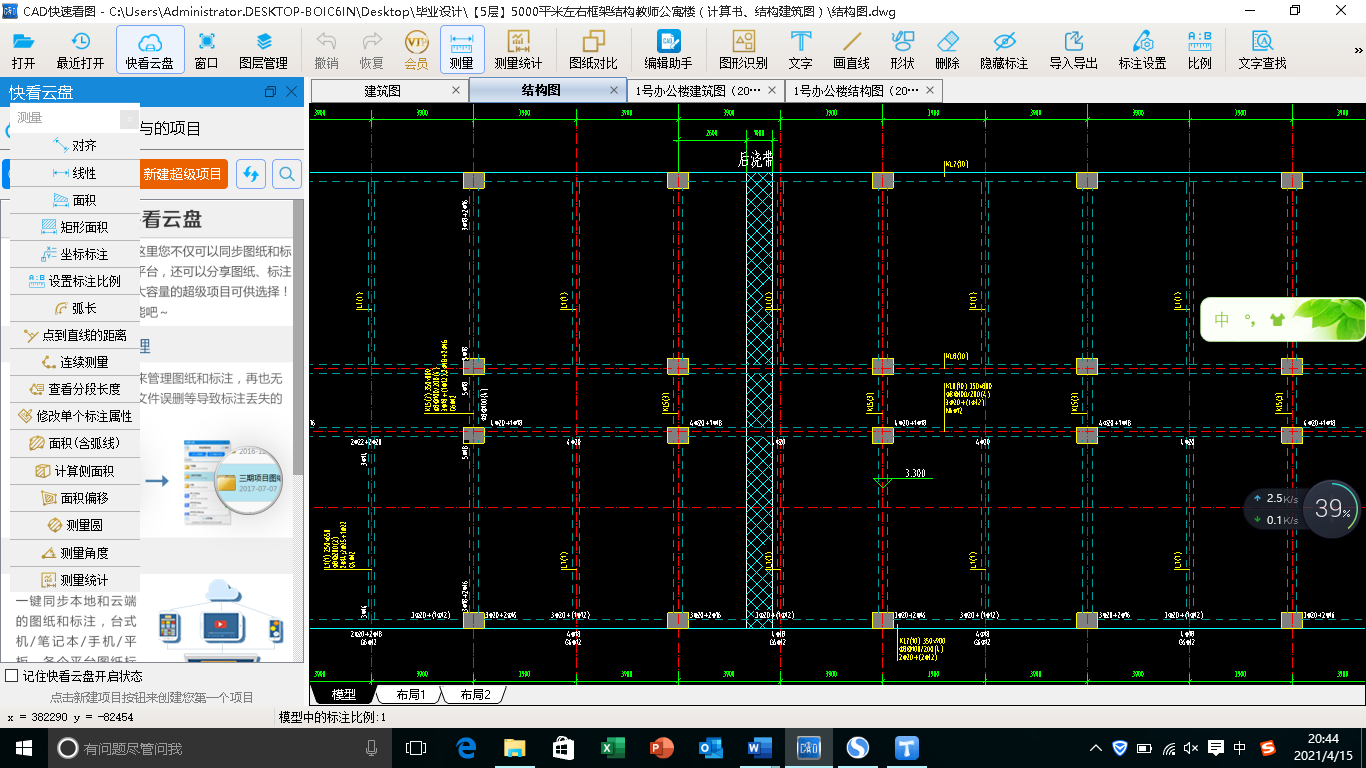Screen dimensions: 1366x768
Task: Choose 对齐 from the measure menu
Action: pyautogui.click(x=75, y=146)
